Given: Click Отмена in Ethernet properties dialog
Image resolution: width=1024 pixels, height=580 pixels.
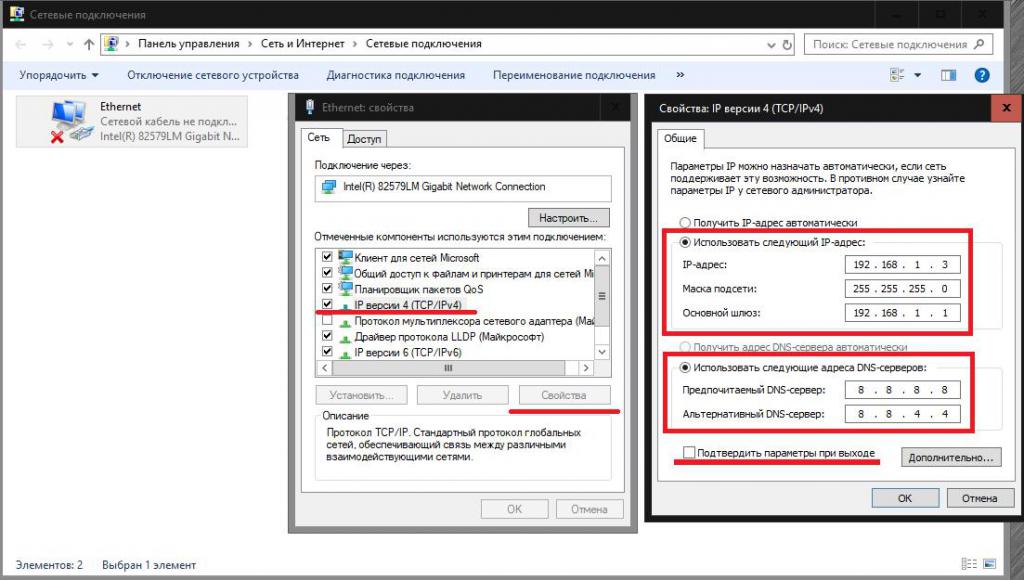Looking at the screenshot, I should point(589,509).
